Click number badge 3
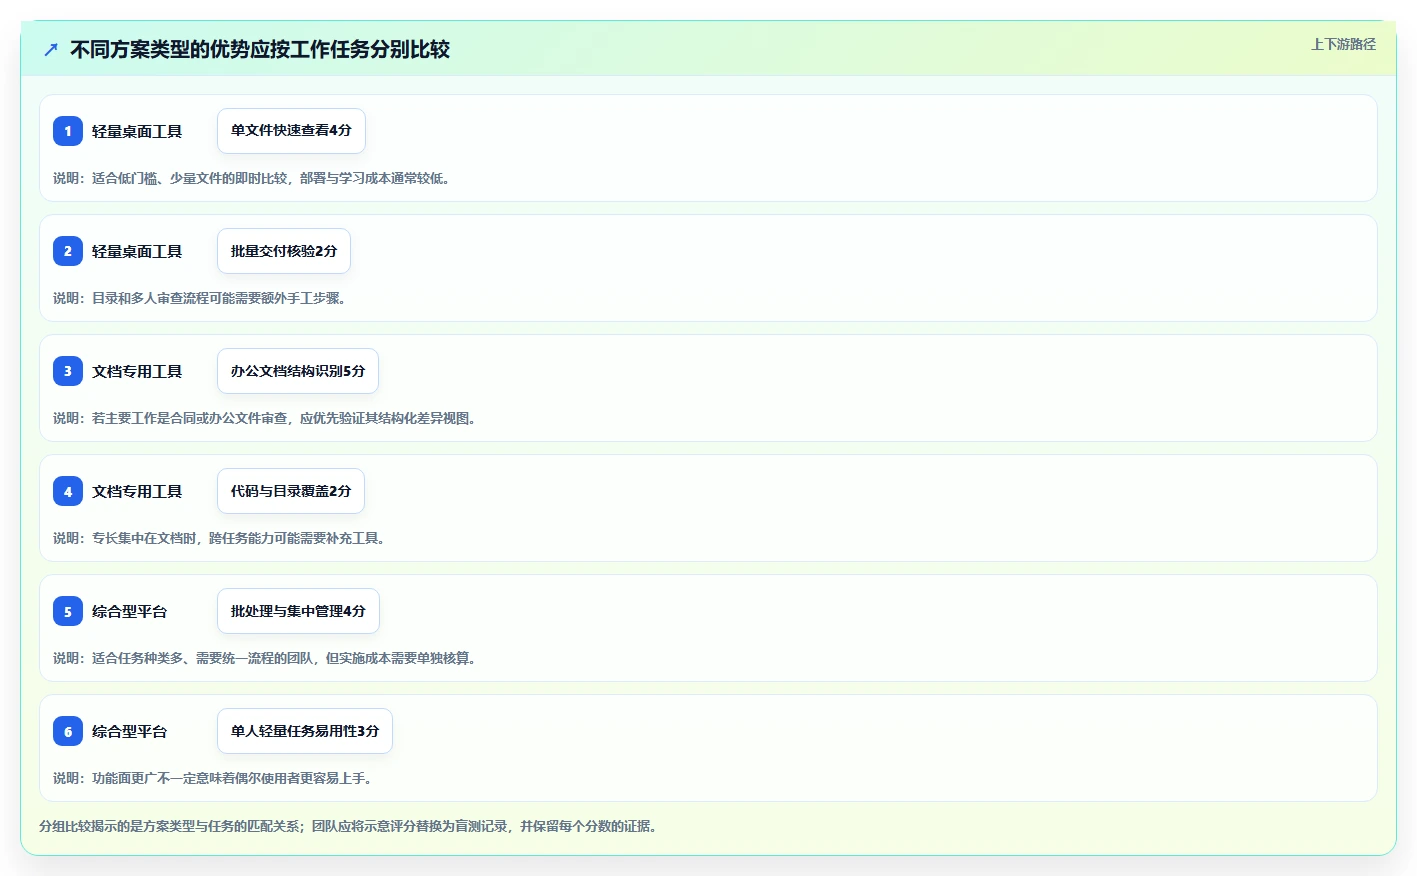The height and width of the screenshot is (876, 1417). point(68,371)
